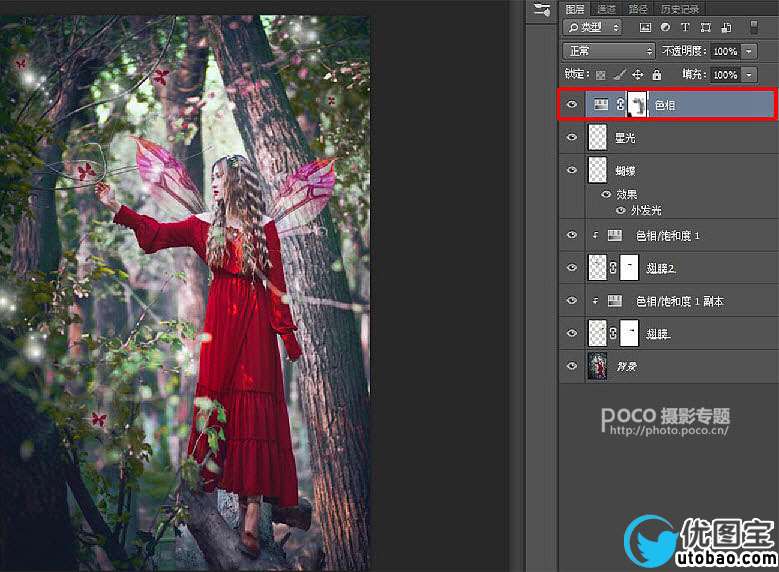
Task: Select the 蝴蝶 layer name
Action: (x=625, y=171)
